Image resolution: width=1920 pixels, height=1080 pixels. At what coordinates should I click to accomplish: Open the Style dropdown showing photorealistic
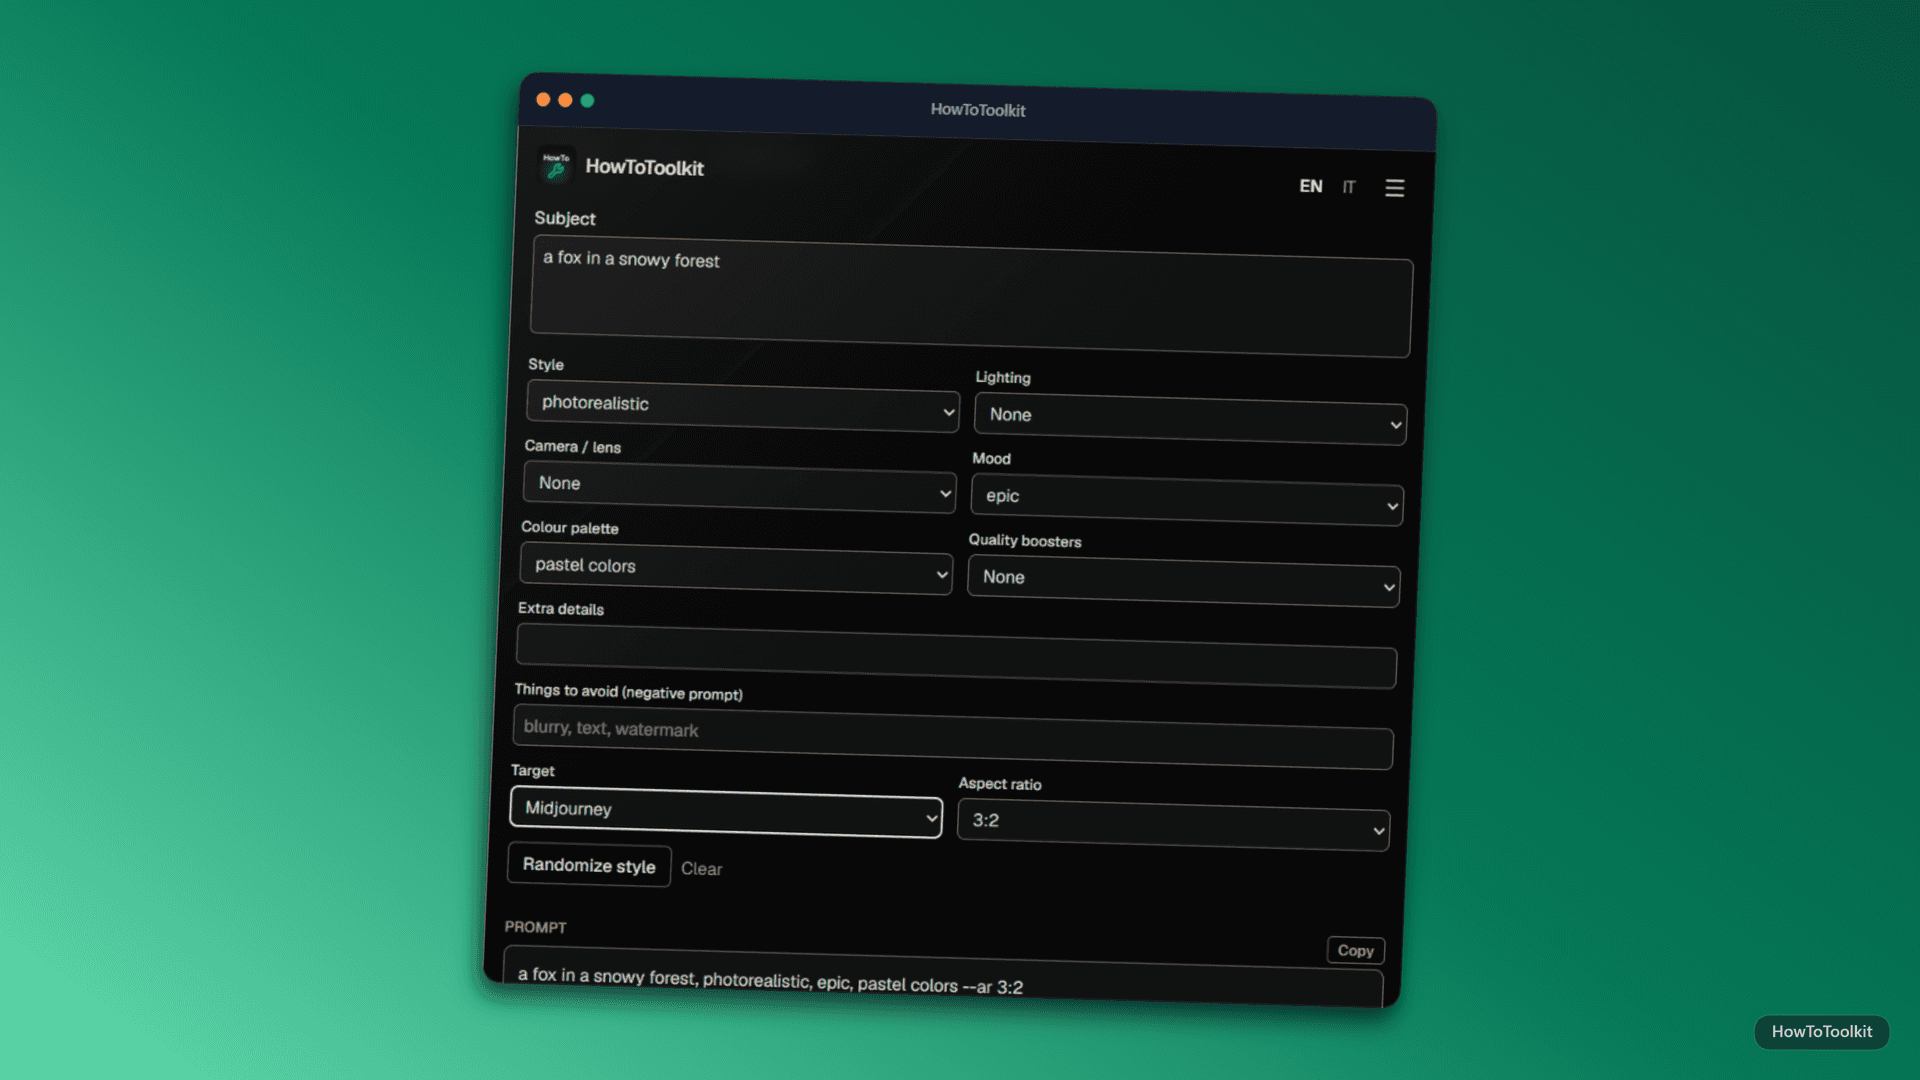[x=742, y=406]
